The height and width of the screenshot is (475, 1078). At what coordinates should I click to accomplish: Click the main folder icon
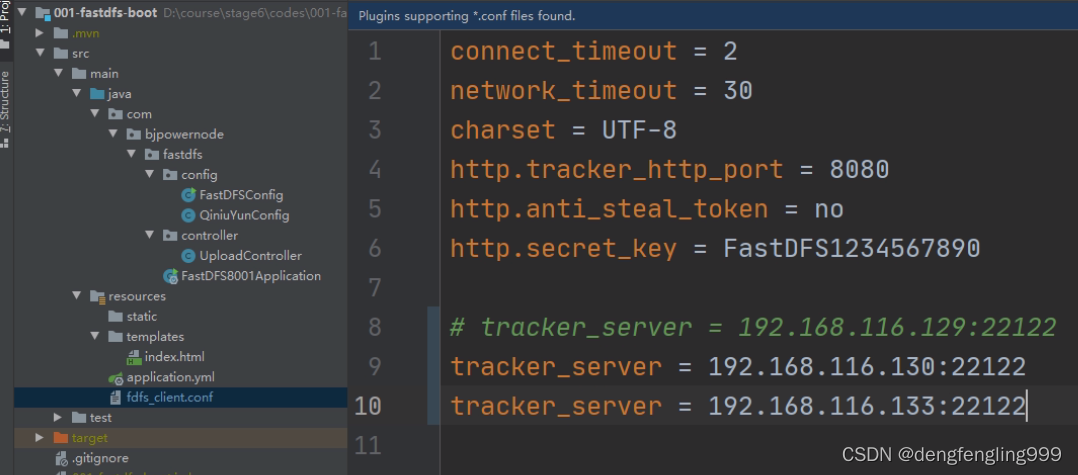[79, 74]
